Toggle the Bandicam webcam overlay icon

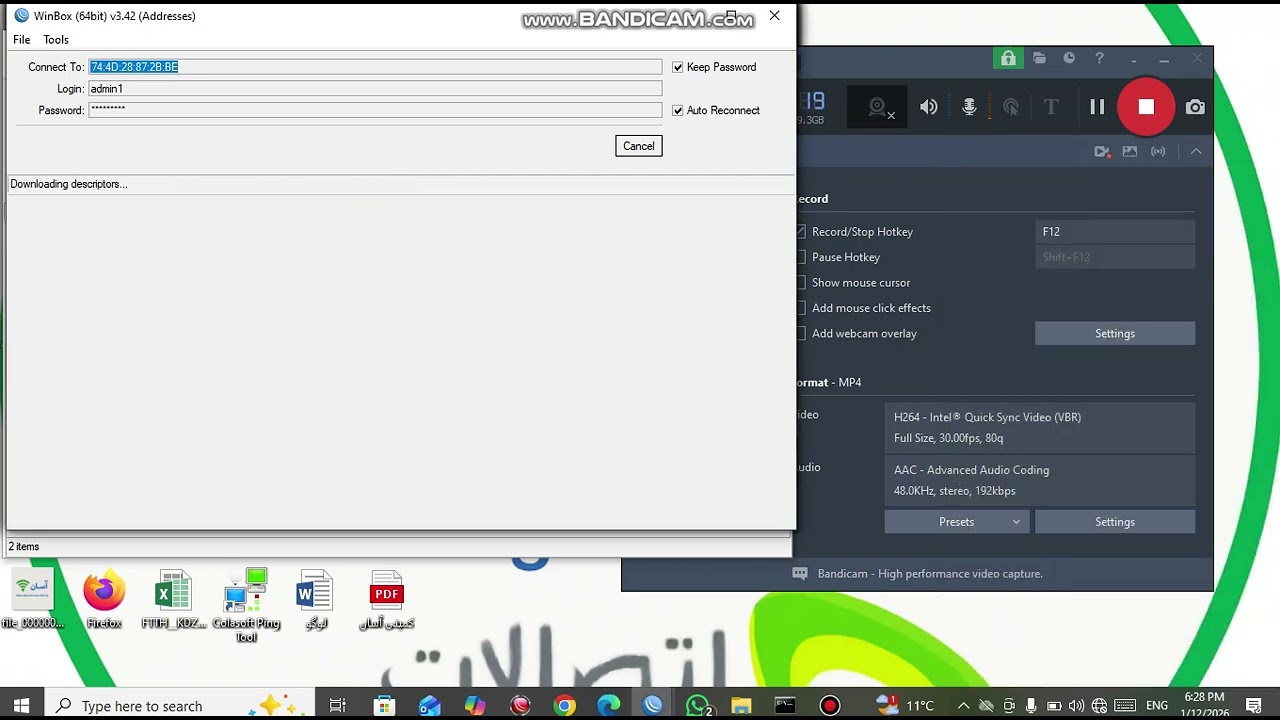click(x=879, y=107)
